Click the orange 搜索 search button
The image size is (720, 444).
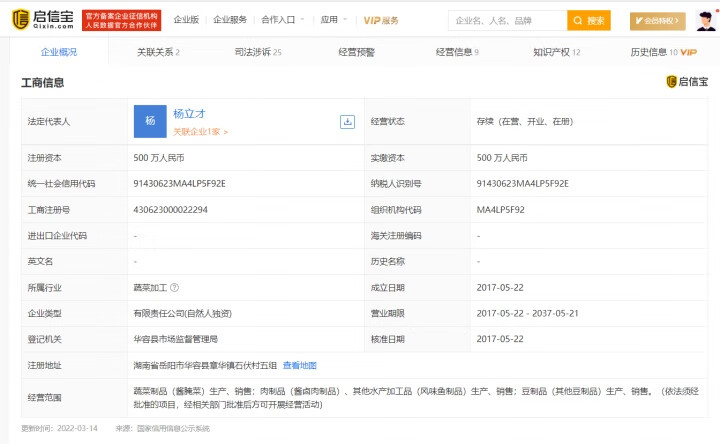(x=589, y=21)
